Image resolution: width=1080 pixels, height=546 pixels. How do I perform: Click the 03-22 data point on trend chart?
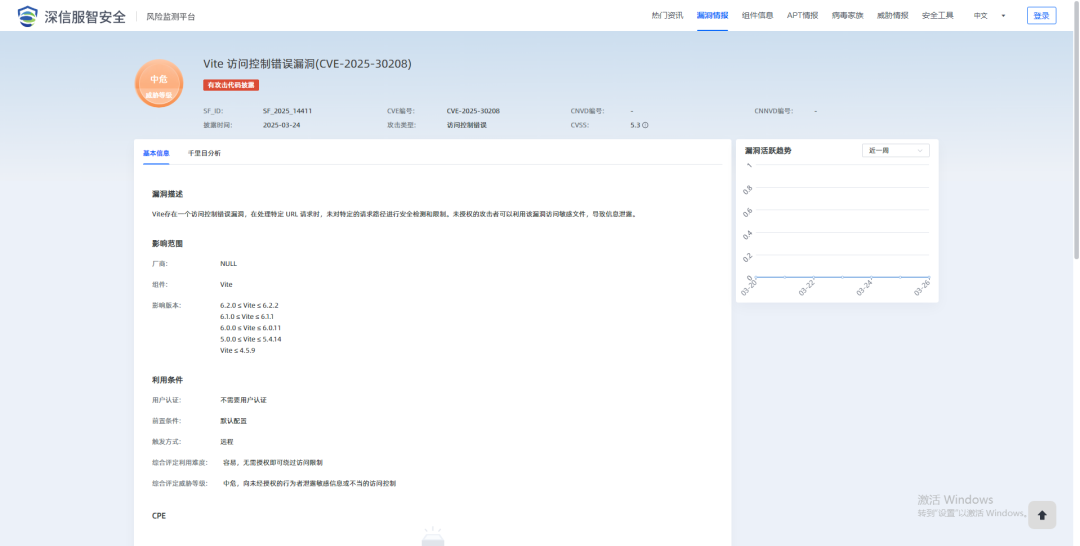[813, 277]
